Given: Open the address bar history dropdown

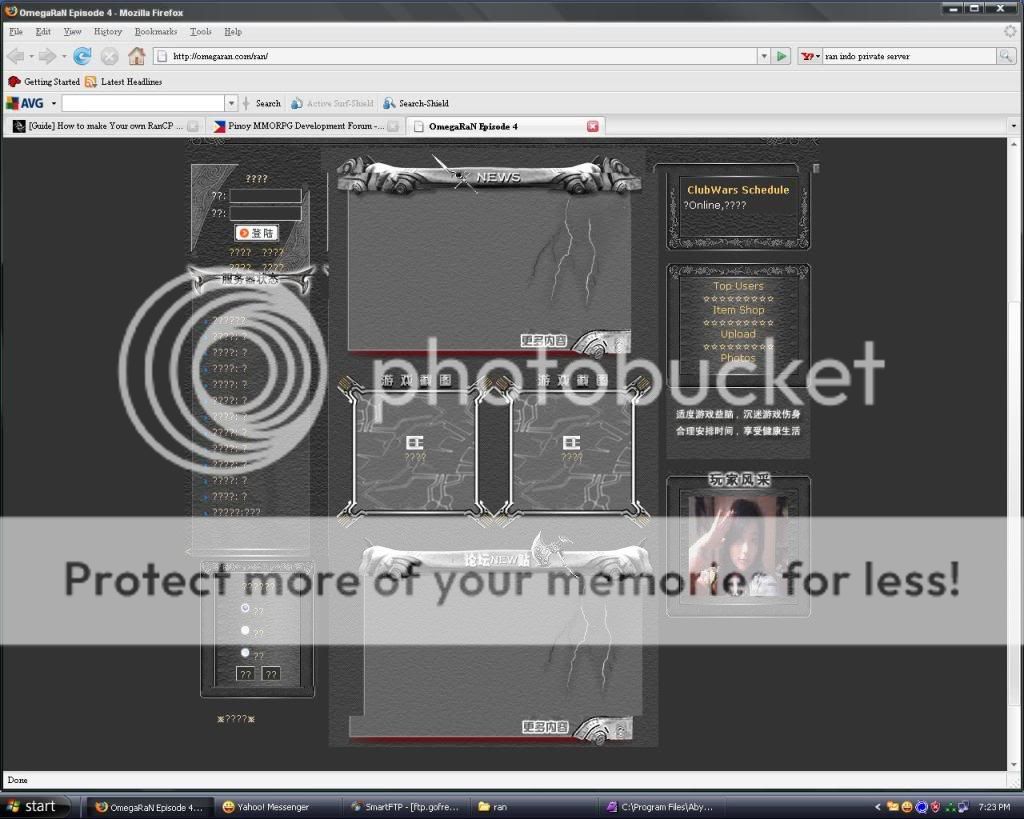Looking at the screenshot, I should [x=763, y=56].
